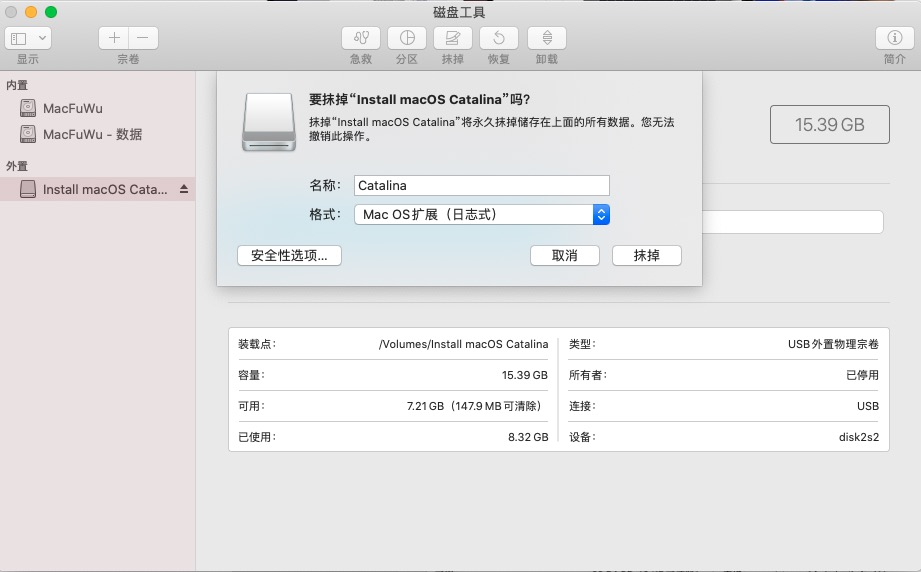Click the type value USB 外置物理宗卷

[x=833, y=344]
